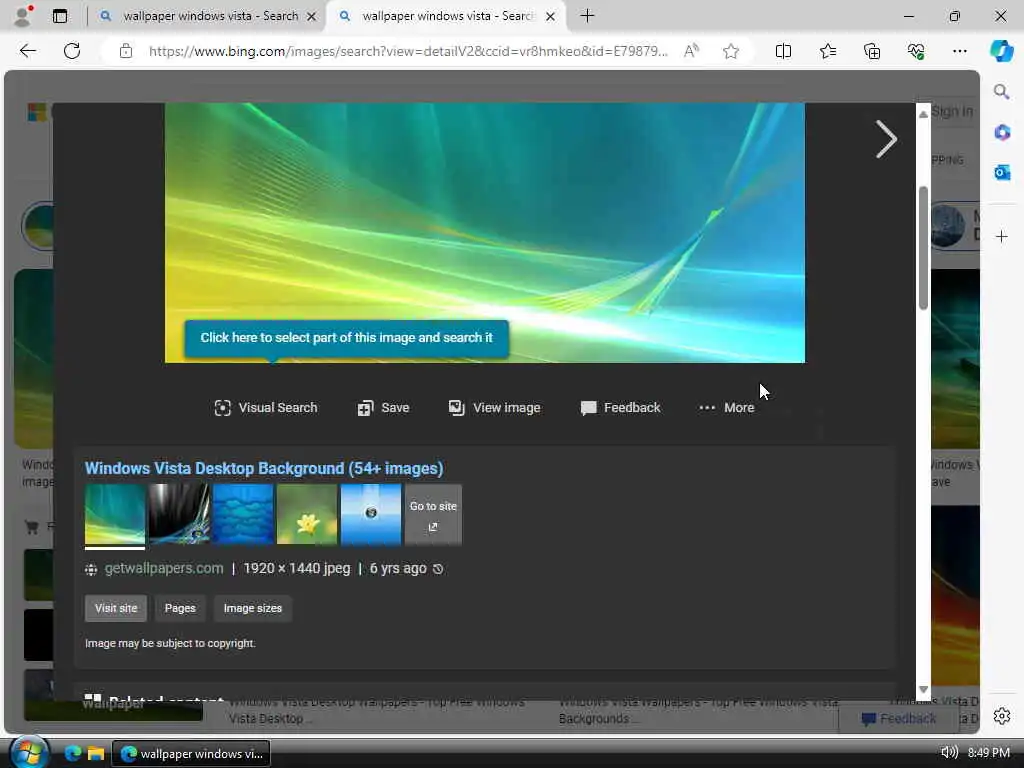Open the Favorites list icon
Image resolution: width=1024 pixels, height=768 pixels.
point(827,51)
